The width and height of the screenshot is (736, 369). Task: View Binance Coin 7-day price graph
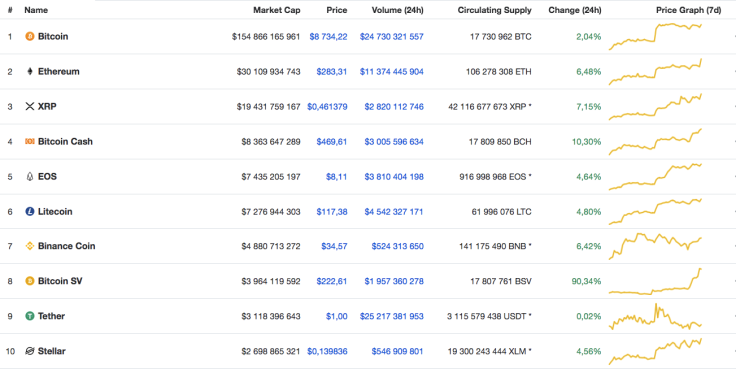coord(655,246)
